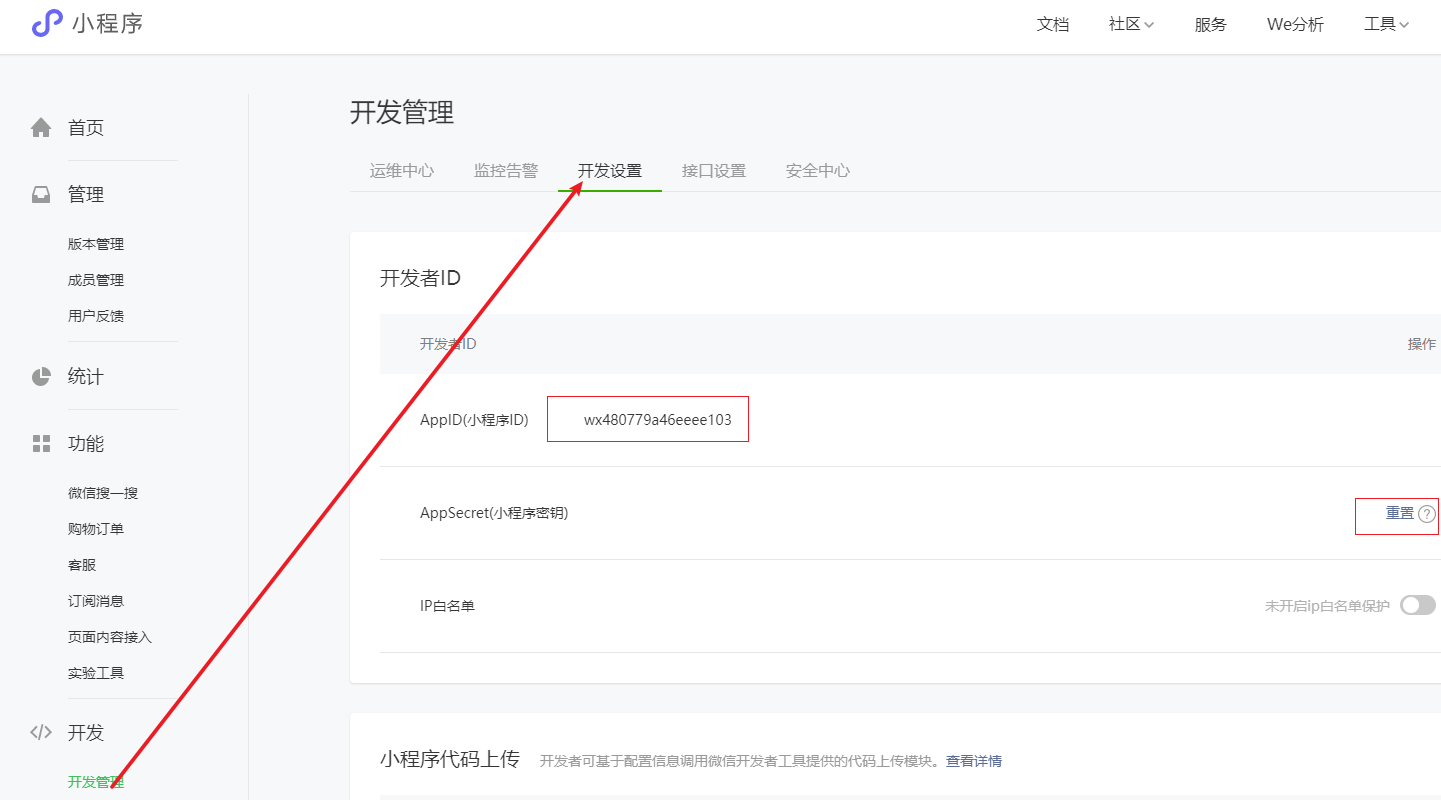This screenshot has height=800, width=1441.
Task: Open 实验工具 in the sidebar
Action: pos(96,673)
